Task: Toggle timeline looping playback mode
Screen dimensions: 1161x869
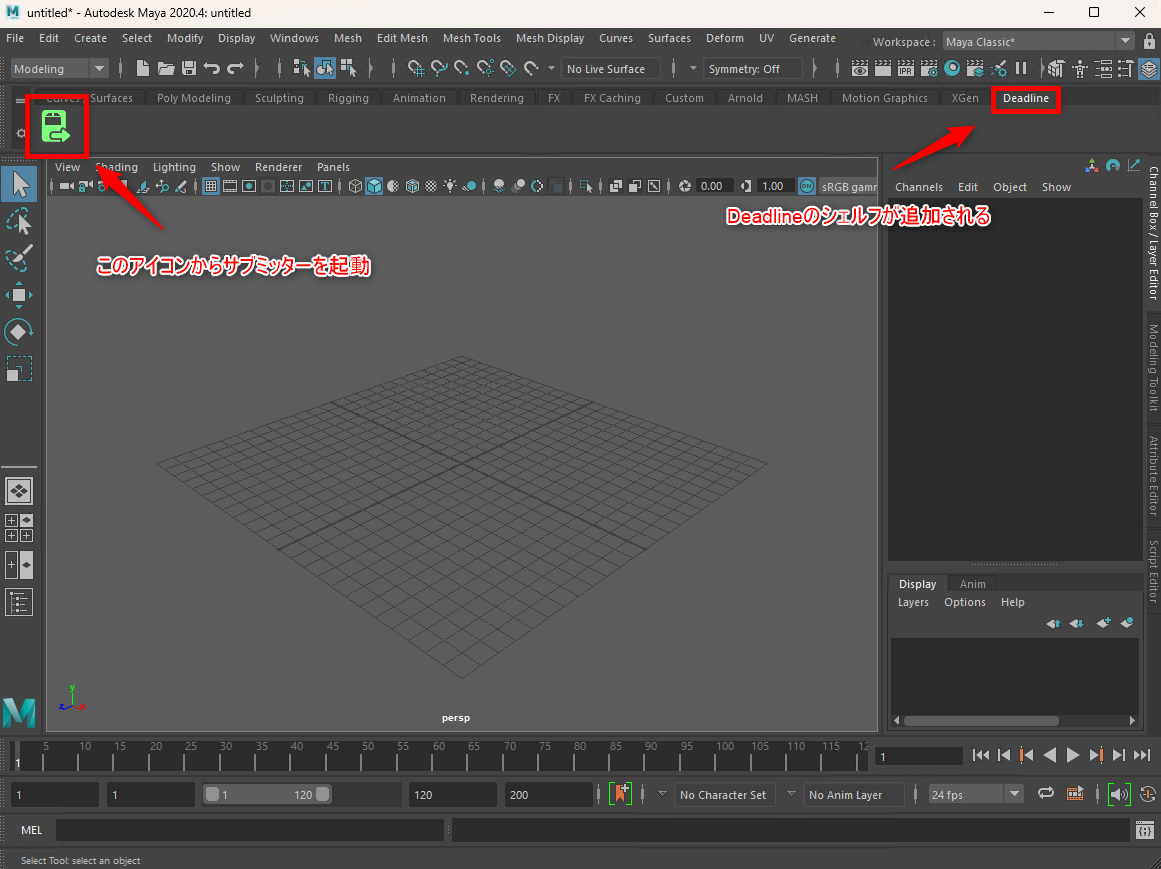Action: click(x=1045, y=794)
